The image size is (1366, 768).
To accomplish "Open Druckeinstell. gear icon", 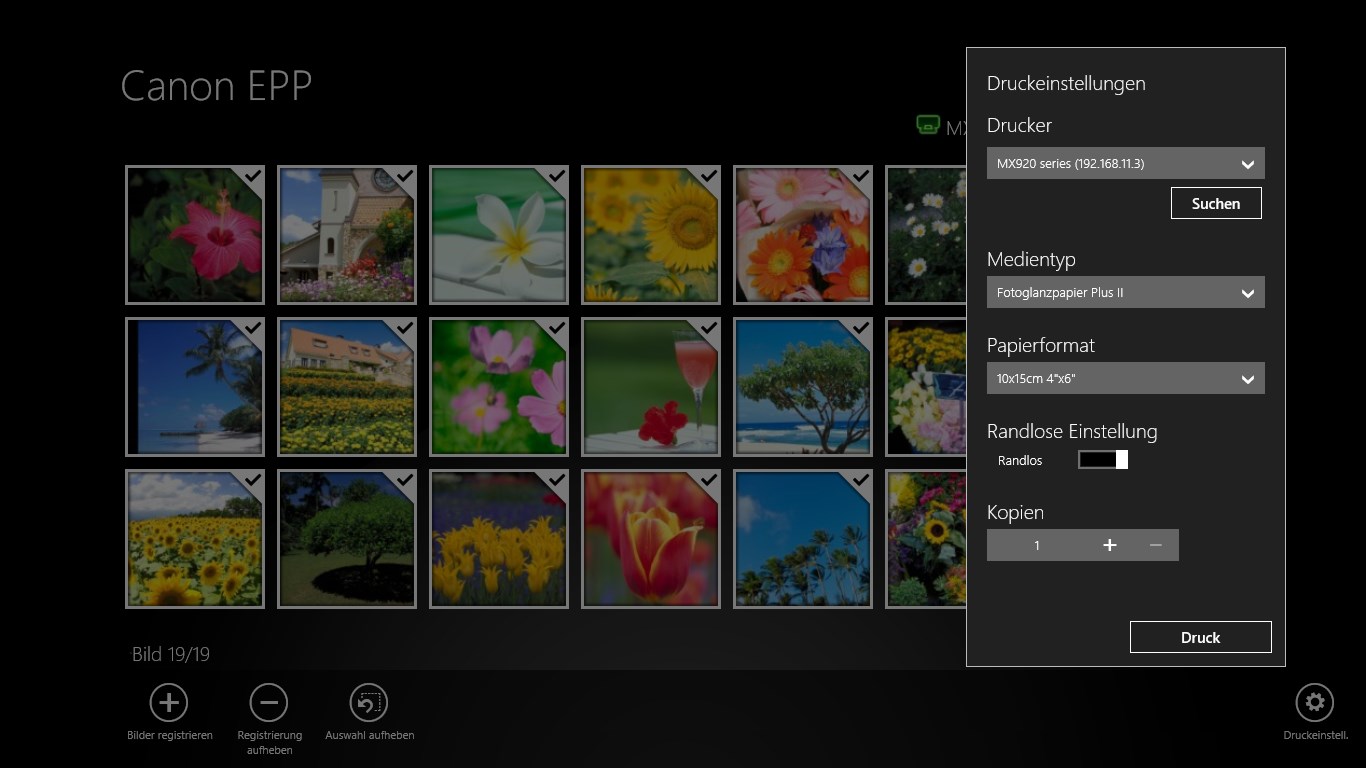I will pos(1315,703).
